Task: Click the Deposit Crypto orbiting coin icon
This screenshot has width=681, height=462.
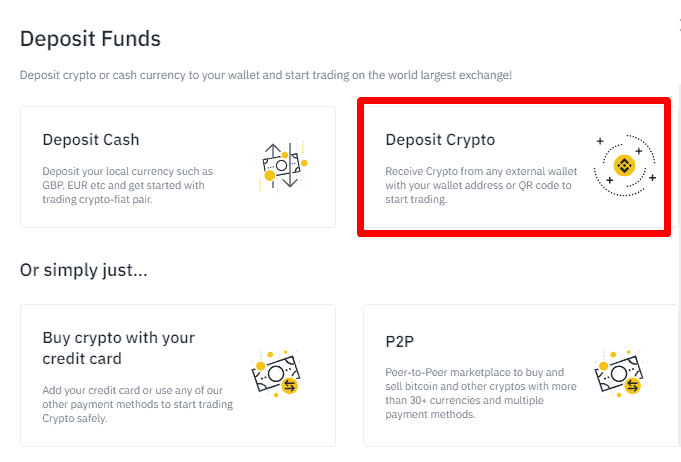Action: click(x=625, y=166)
